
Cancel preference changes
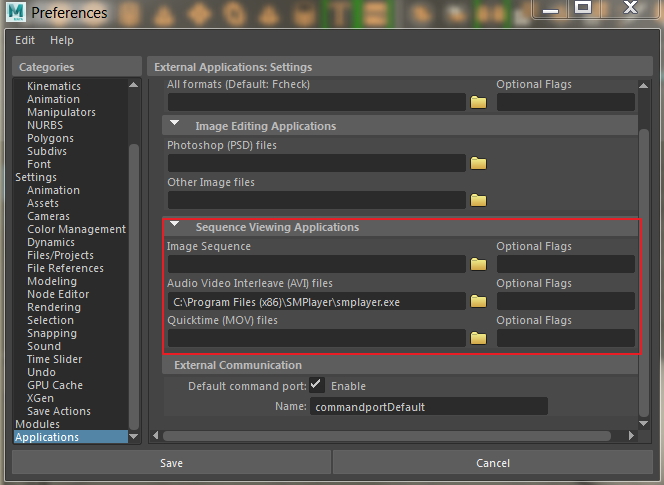point(492,463)
